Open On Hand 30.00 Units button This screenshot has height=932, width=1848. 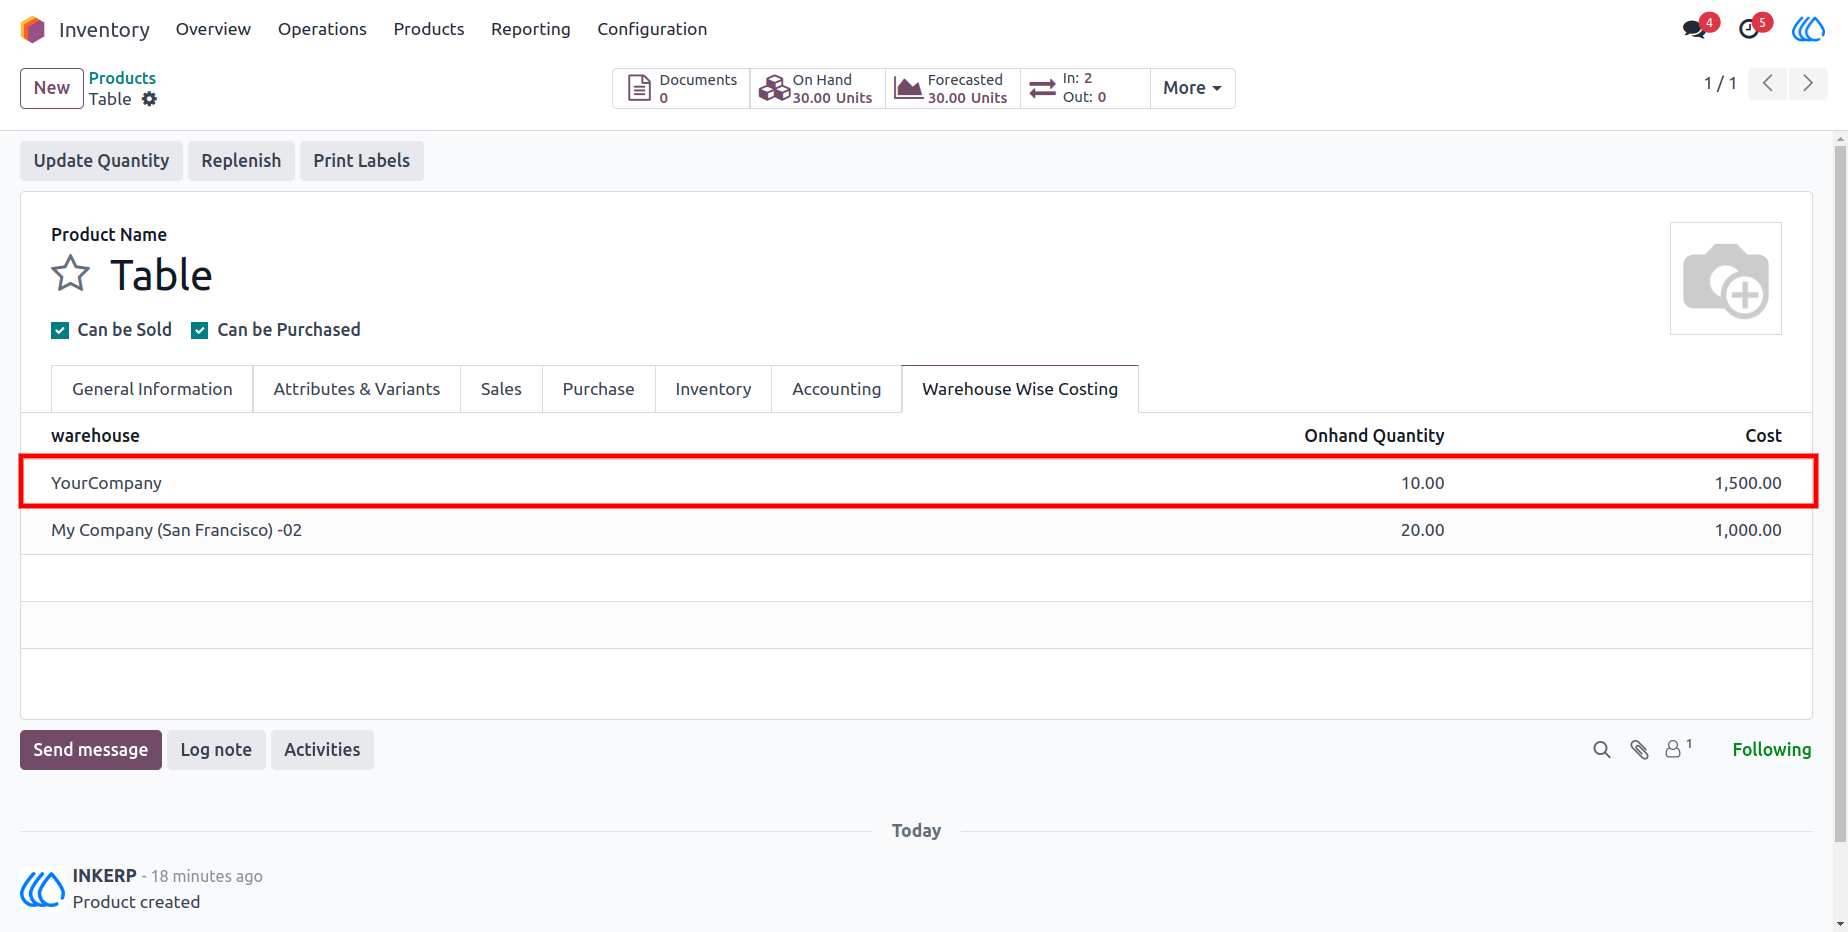817,88
